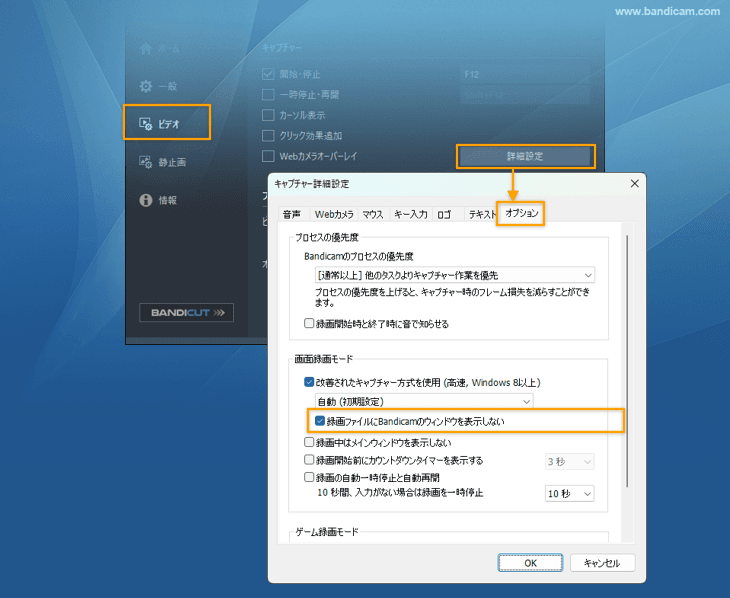Open the 一般 settings gear in the sidebar
The image size is (730, 598).
tap(146, 86)
